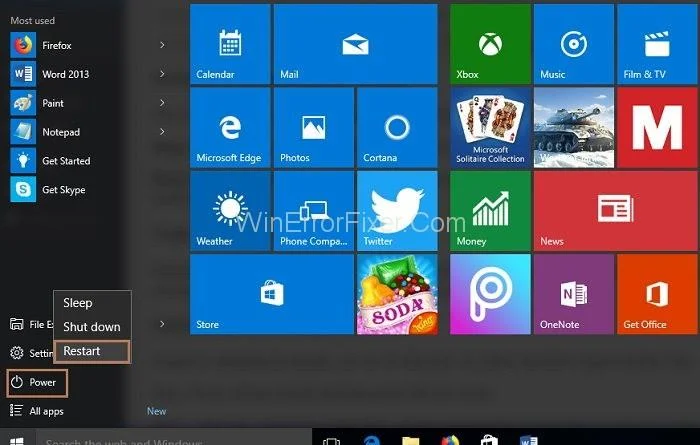Open the Money tile
The image size is (700, 445).
[x=490, y=211]
